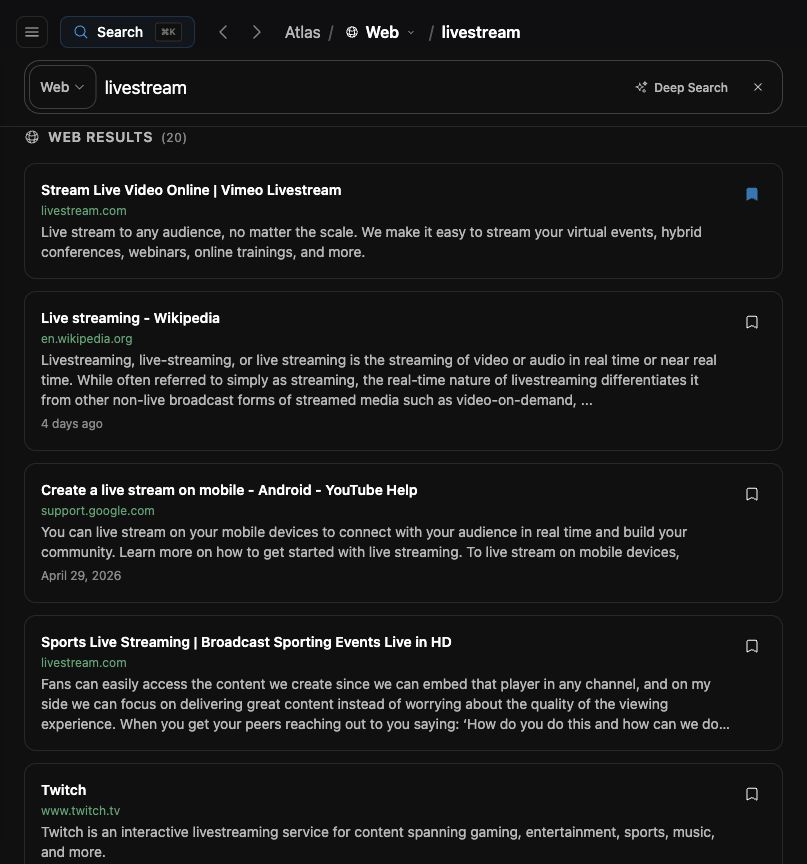Click the livestream breadcrumb
The width and height of the screenshot is (807, 864).
tap(481, 32)
